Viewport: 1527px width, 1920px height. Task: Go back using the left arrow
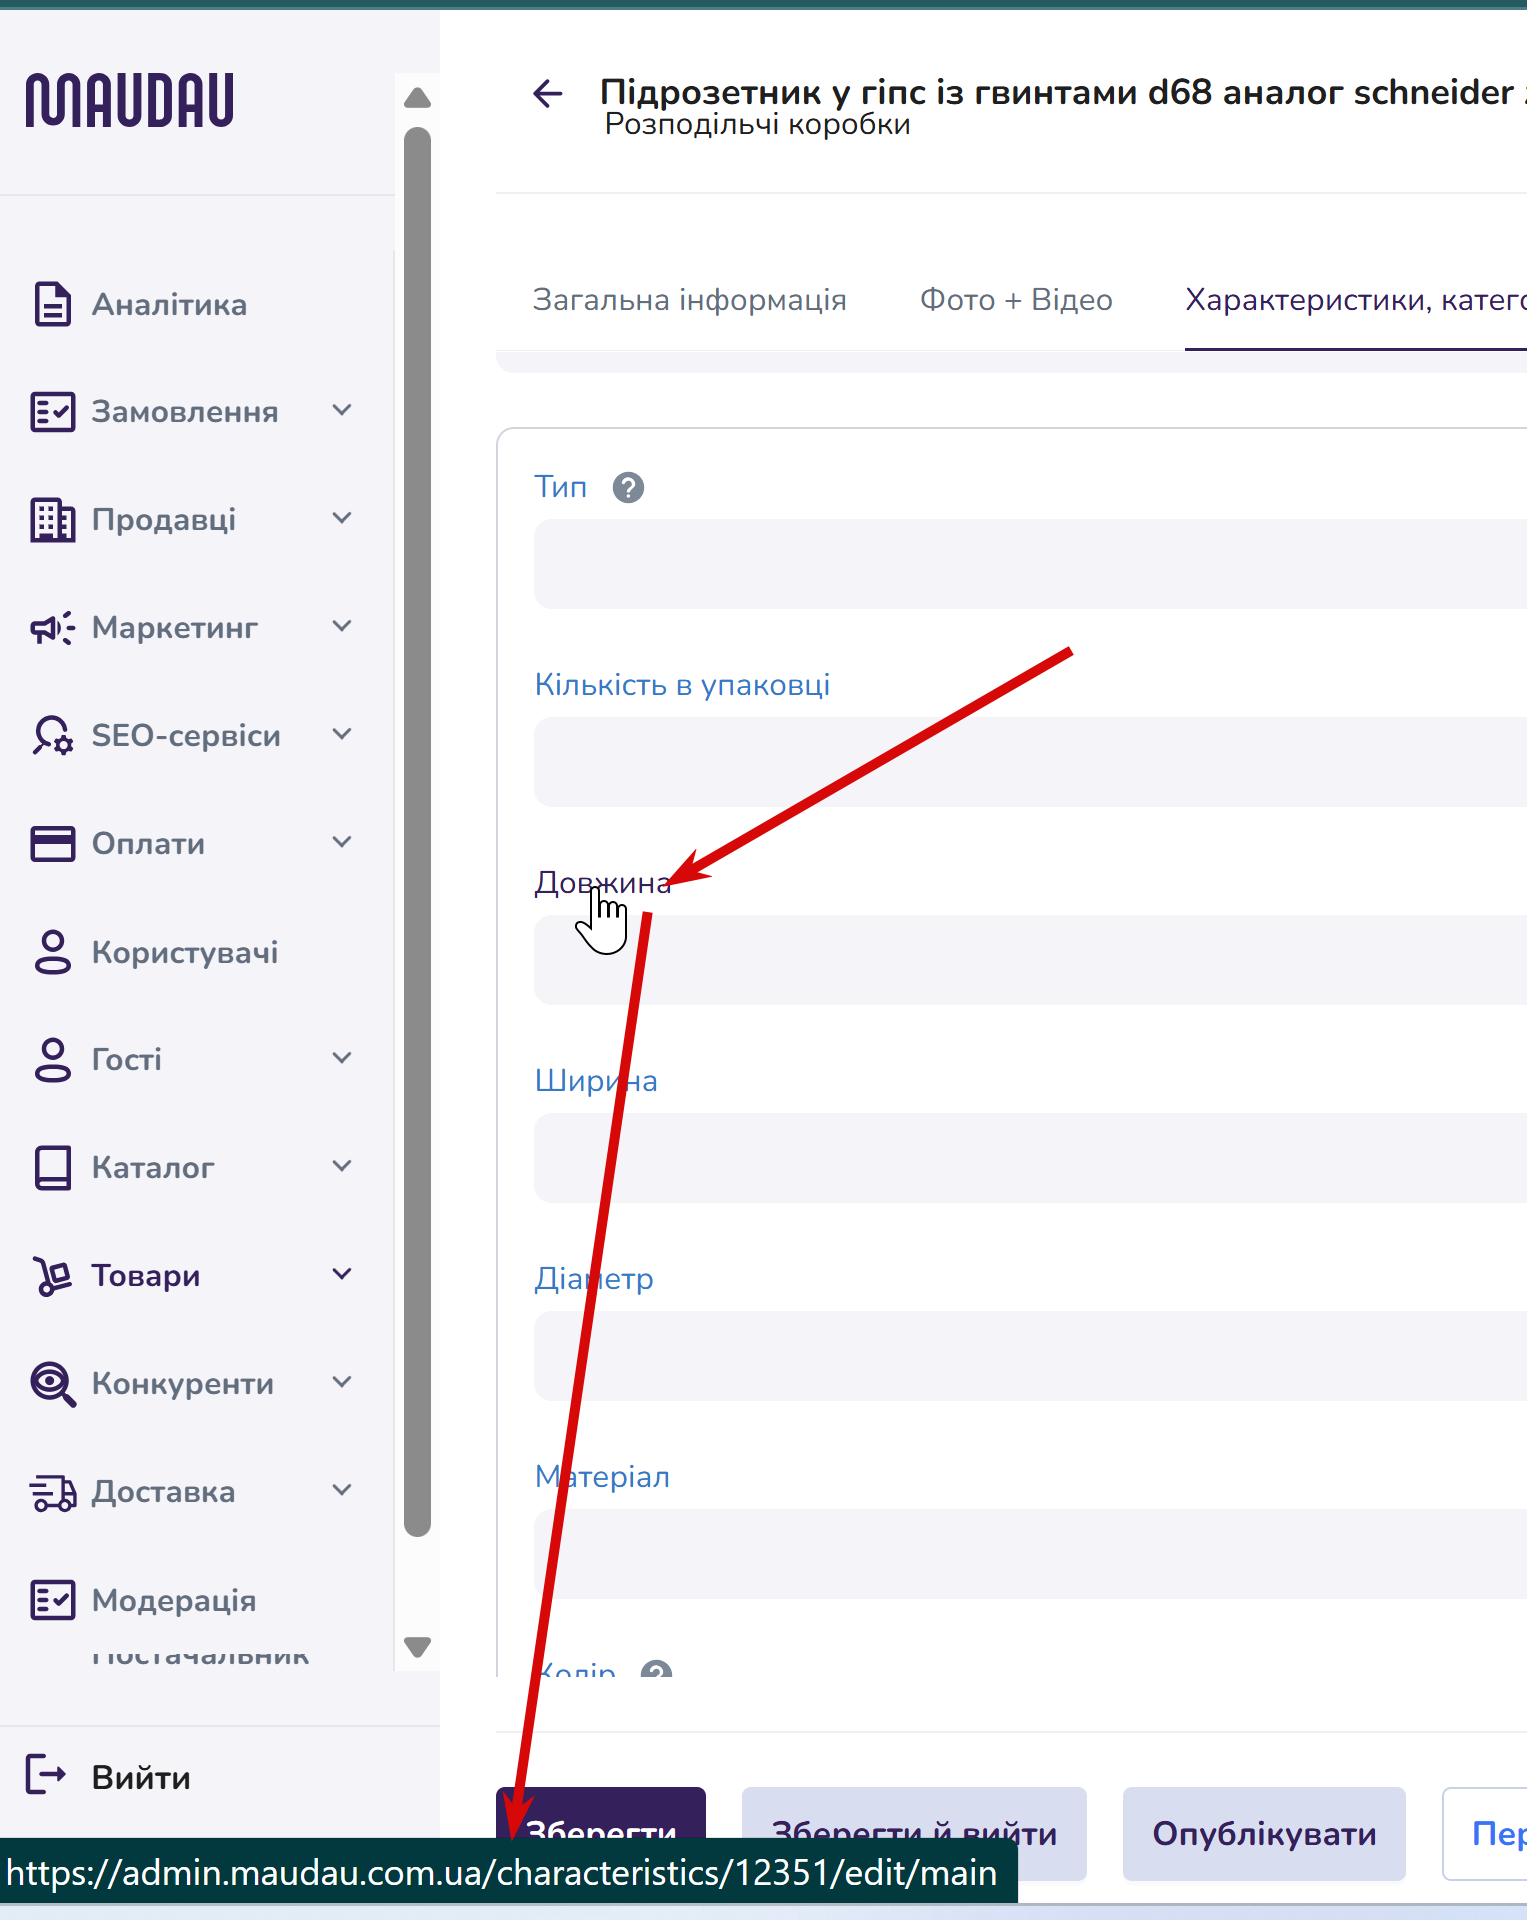pos(548,94)
